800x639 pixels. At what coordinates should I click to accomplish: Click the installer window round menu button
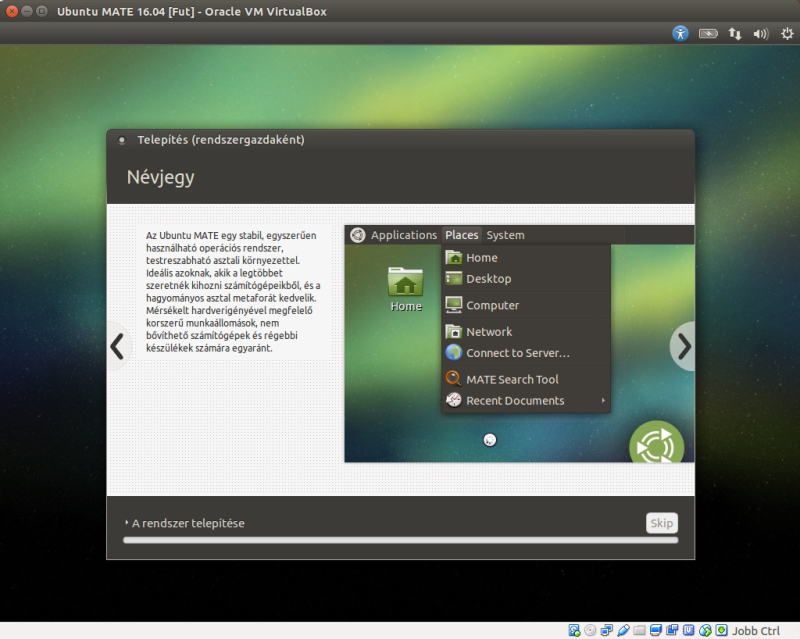click(121, 140)
